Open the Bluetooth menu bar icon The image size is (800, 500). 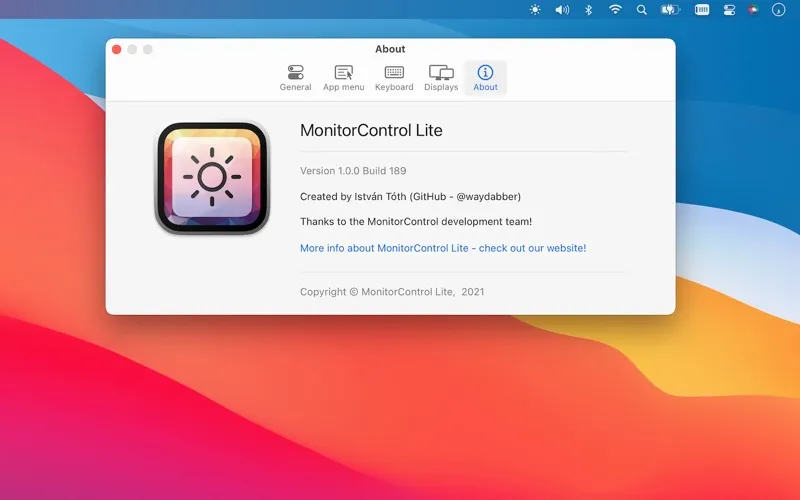pyautogui.click(x=588, y=10)
